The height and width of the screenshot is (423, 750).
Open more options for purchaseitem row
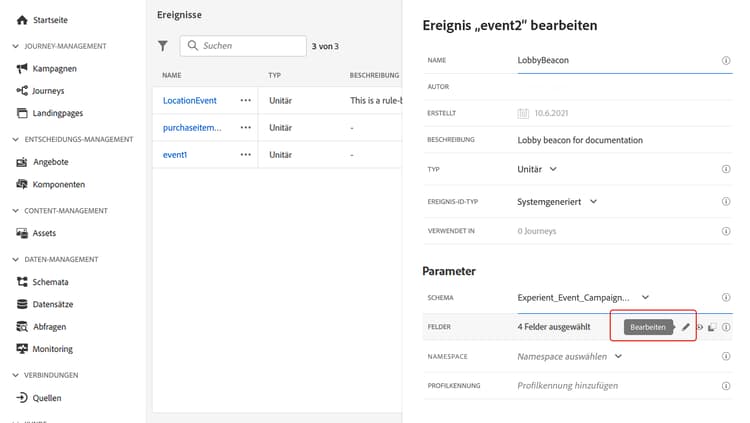[x=245, y=127]
